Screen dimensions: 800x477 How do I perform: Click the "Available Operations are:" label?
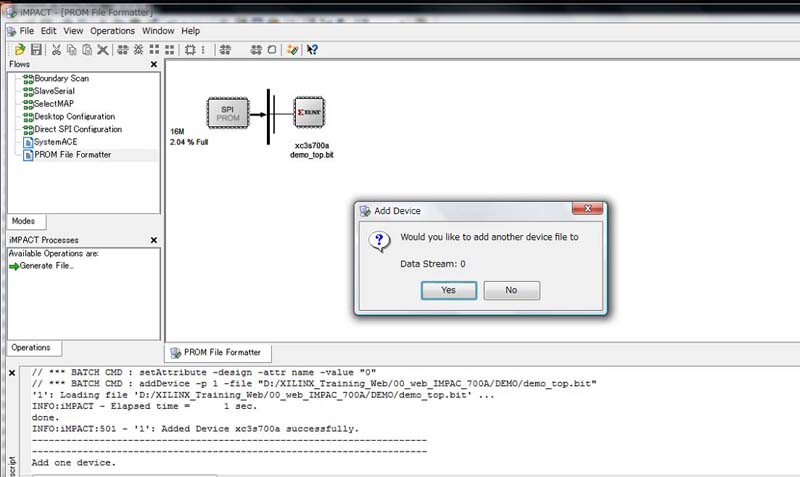click(x=54, y=254)
